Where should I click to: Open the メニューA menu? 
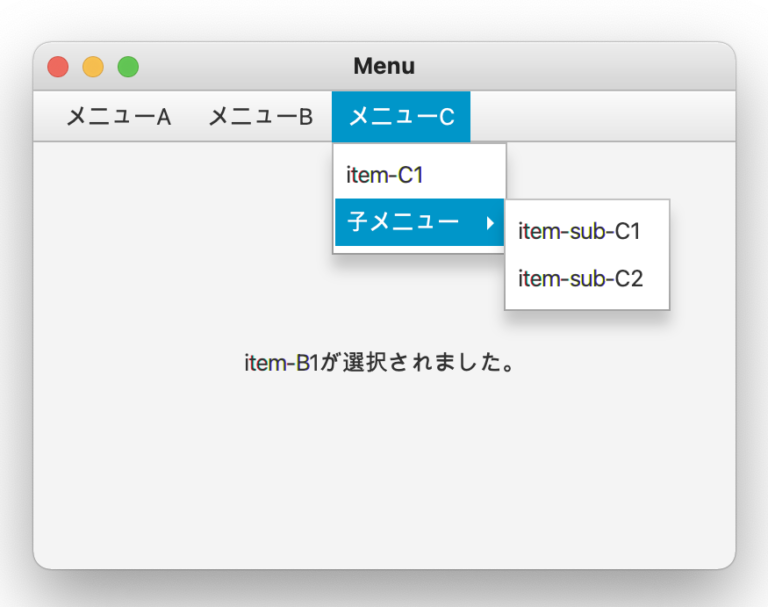point(119,117)
